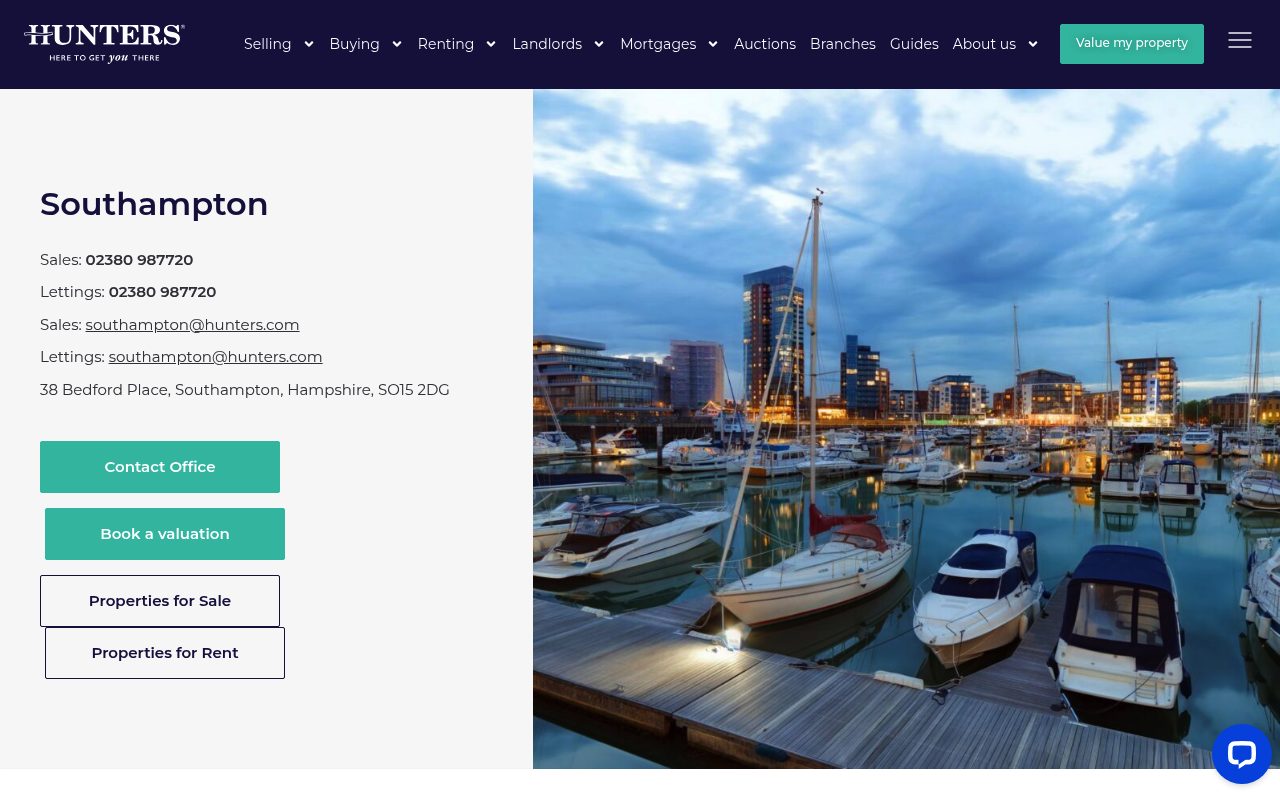This screenshot has height=800, width=1280.
Task: Open the Guides page
Action: (914, 44)
